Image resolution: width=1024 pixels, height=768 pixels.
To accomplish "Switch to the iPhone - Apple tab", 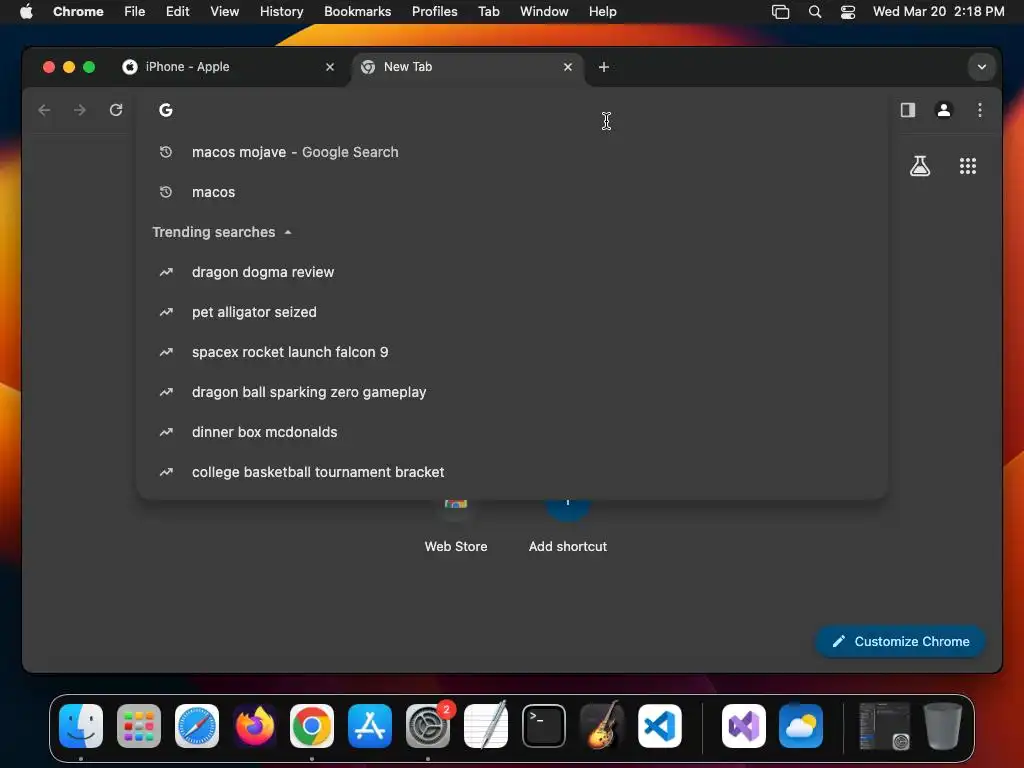I will [x=227, y=67].
